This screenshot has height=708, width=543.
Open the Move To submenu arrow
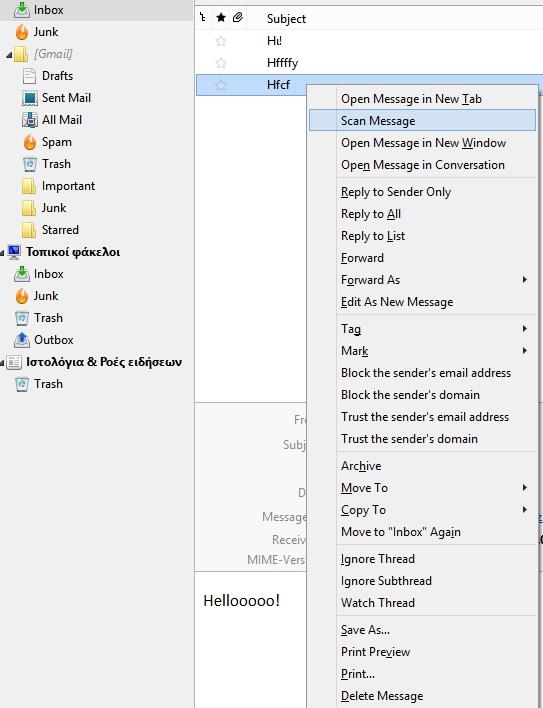pyautogui.click(x=524, y=487)
